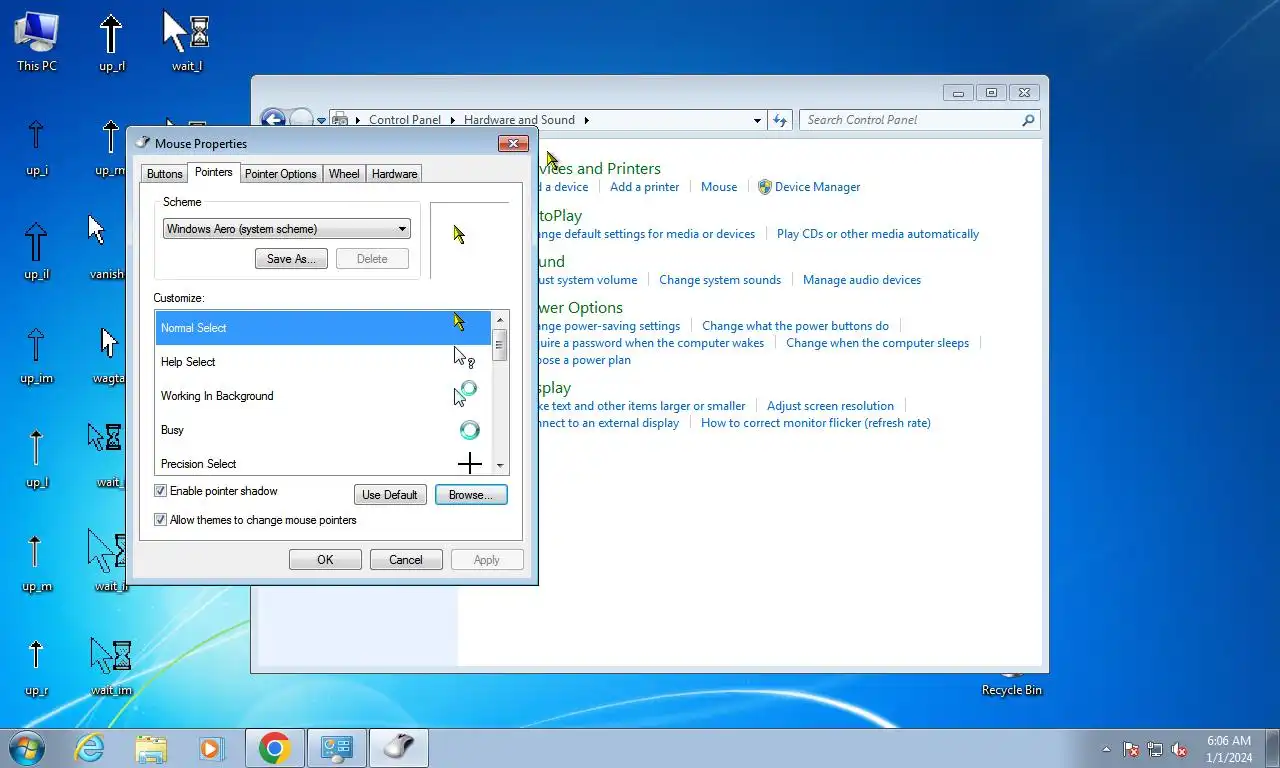Select the up_l desktop icon
Screen dimensions: 1280x768
click(36, 459)
